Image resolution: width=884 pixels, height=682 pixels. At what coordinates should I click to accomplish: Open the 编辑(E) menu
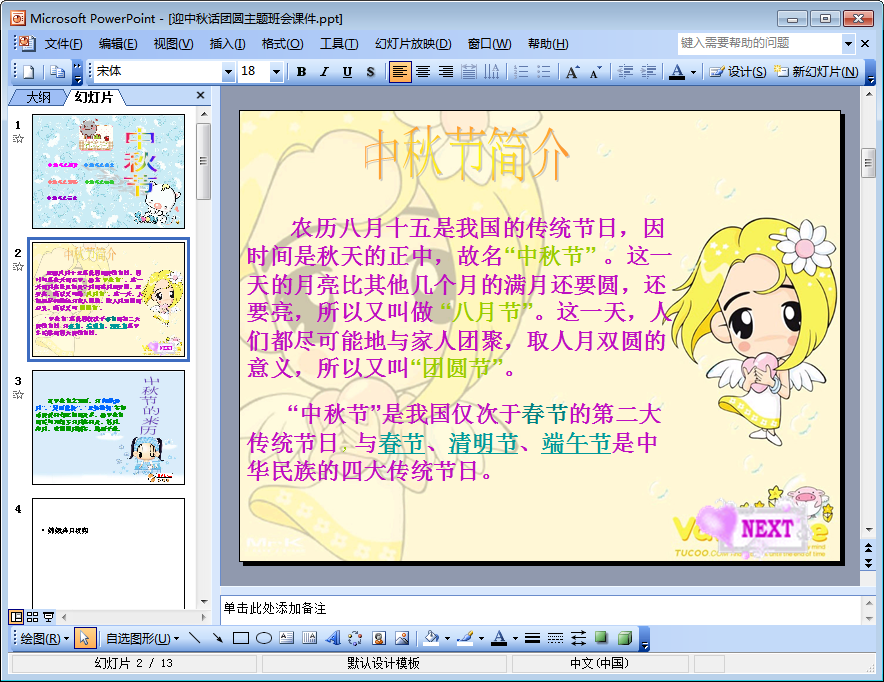[x=118, y=44]
